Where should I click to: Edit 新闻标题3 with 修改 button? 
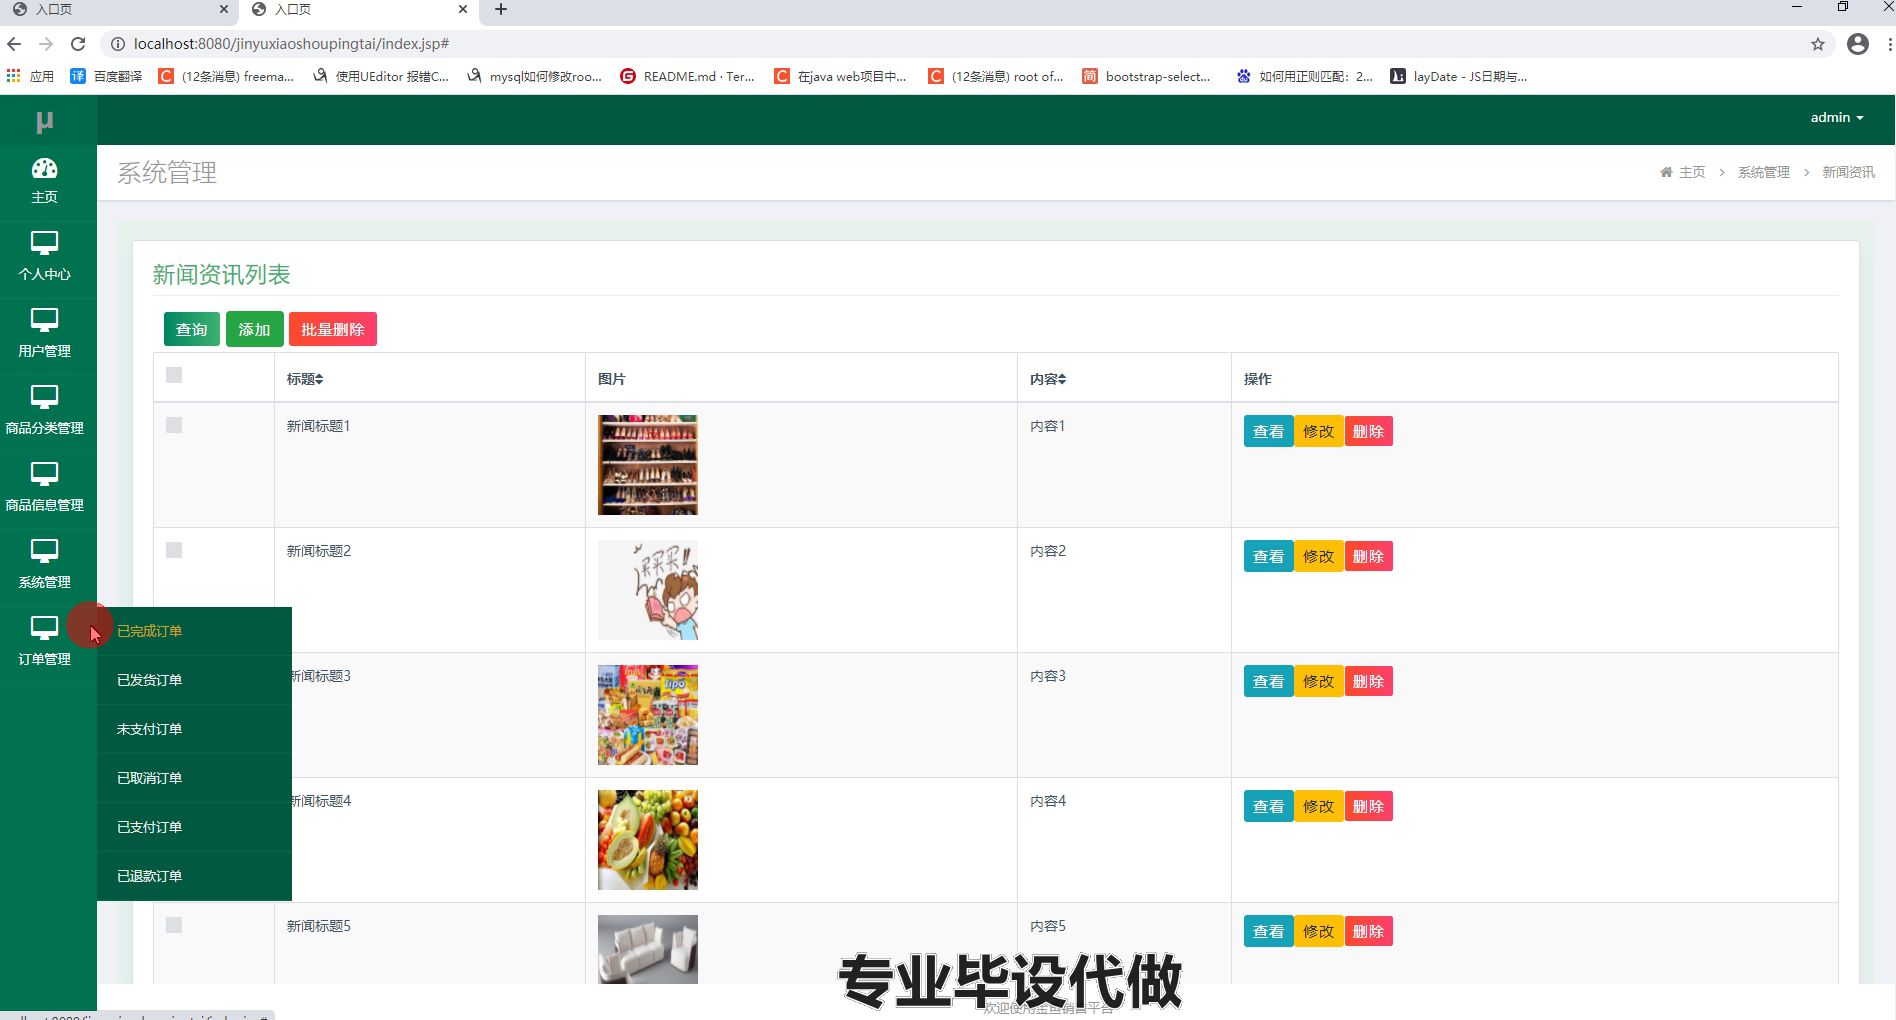click(1318, 681)
